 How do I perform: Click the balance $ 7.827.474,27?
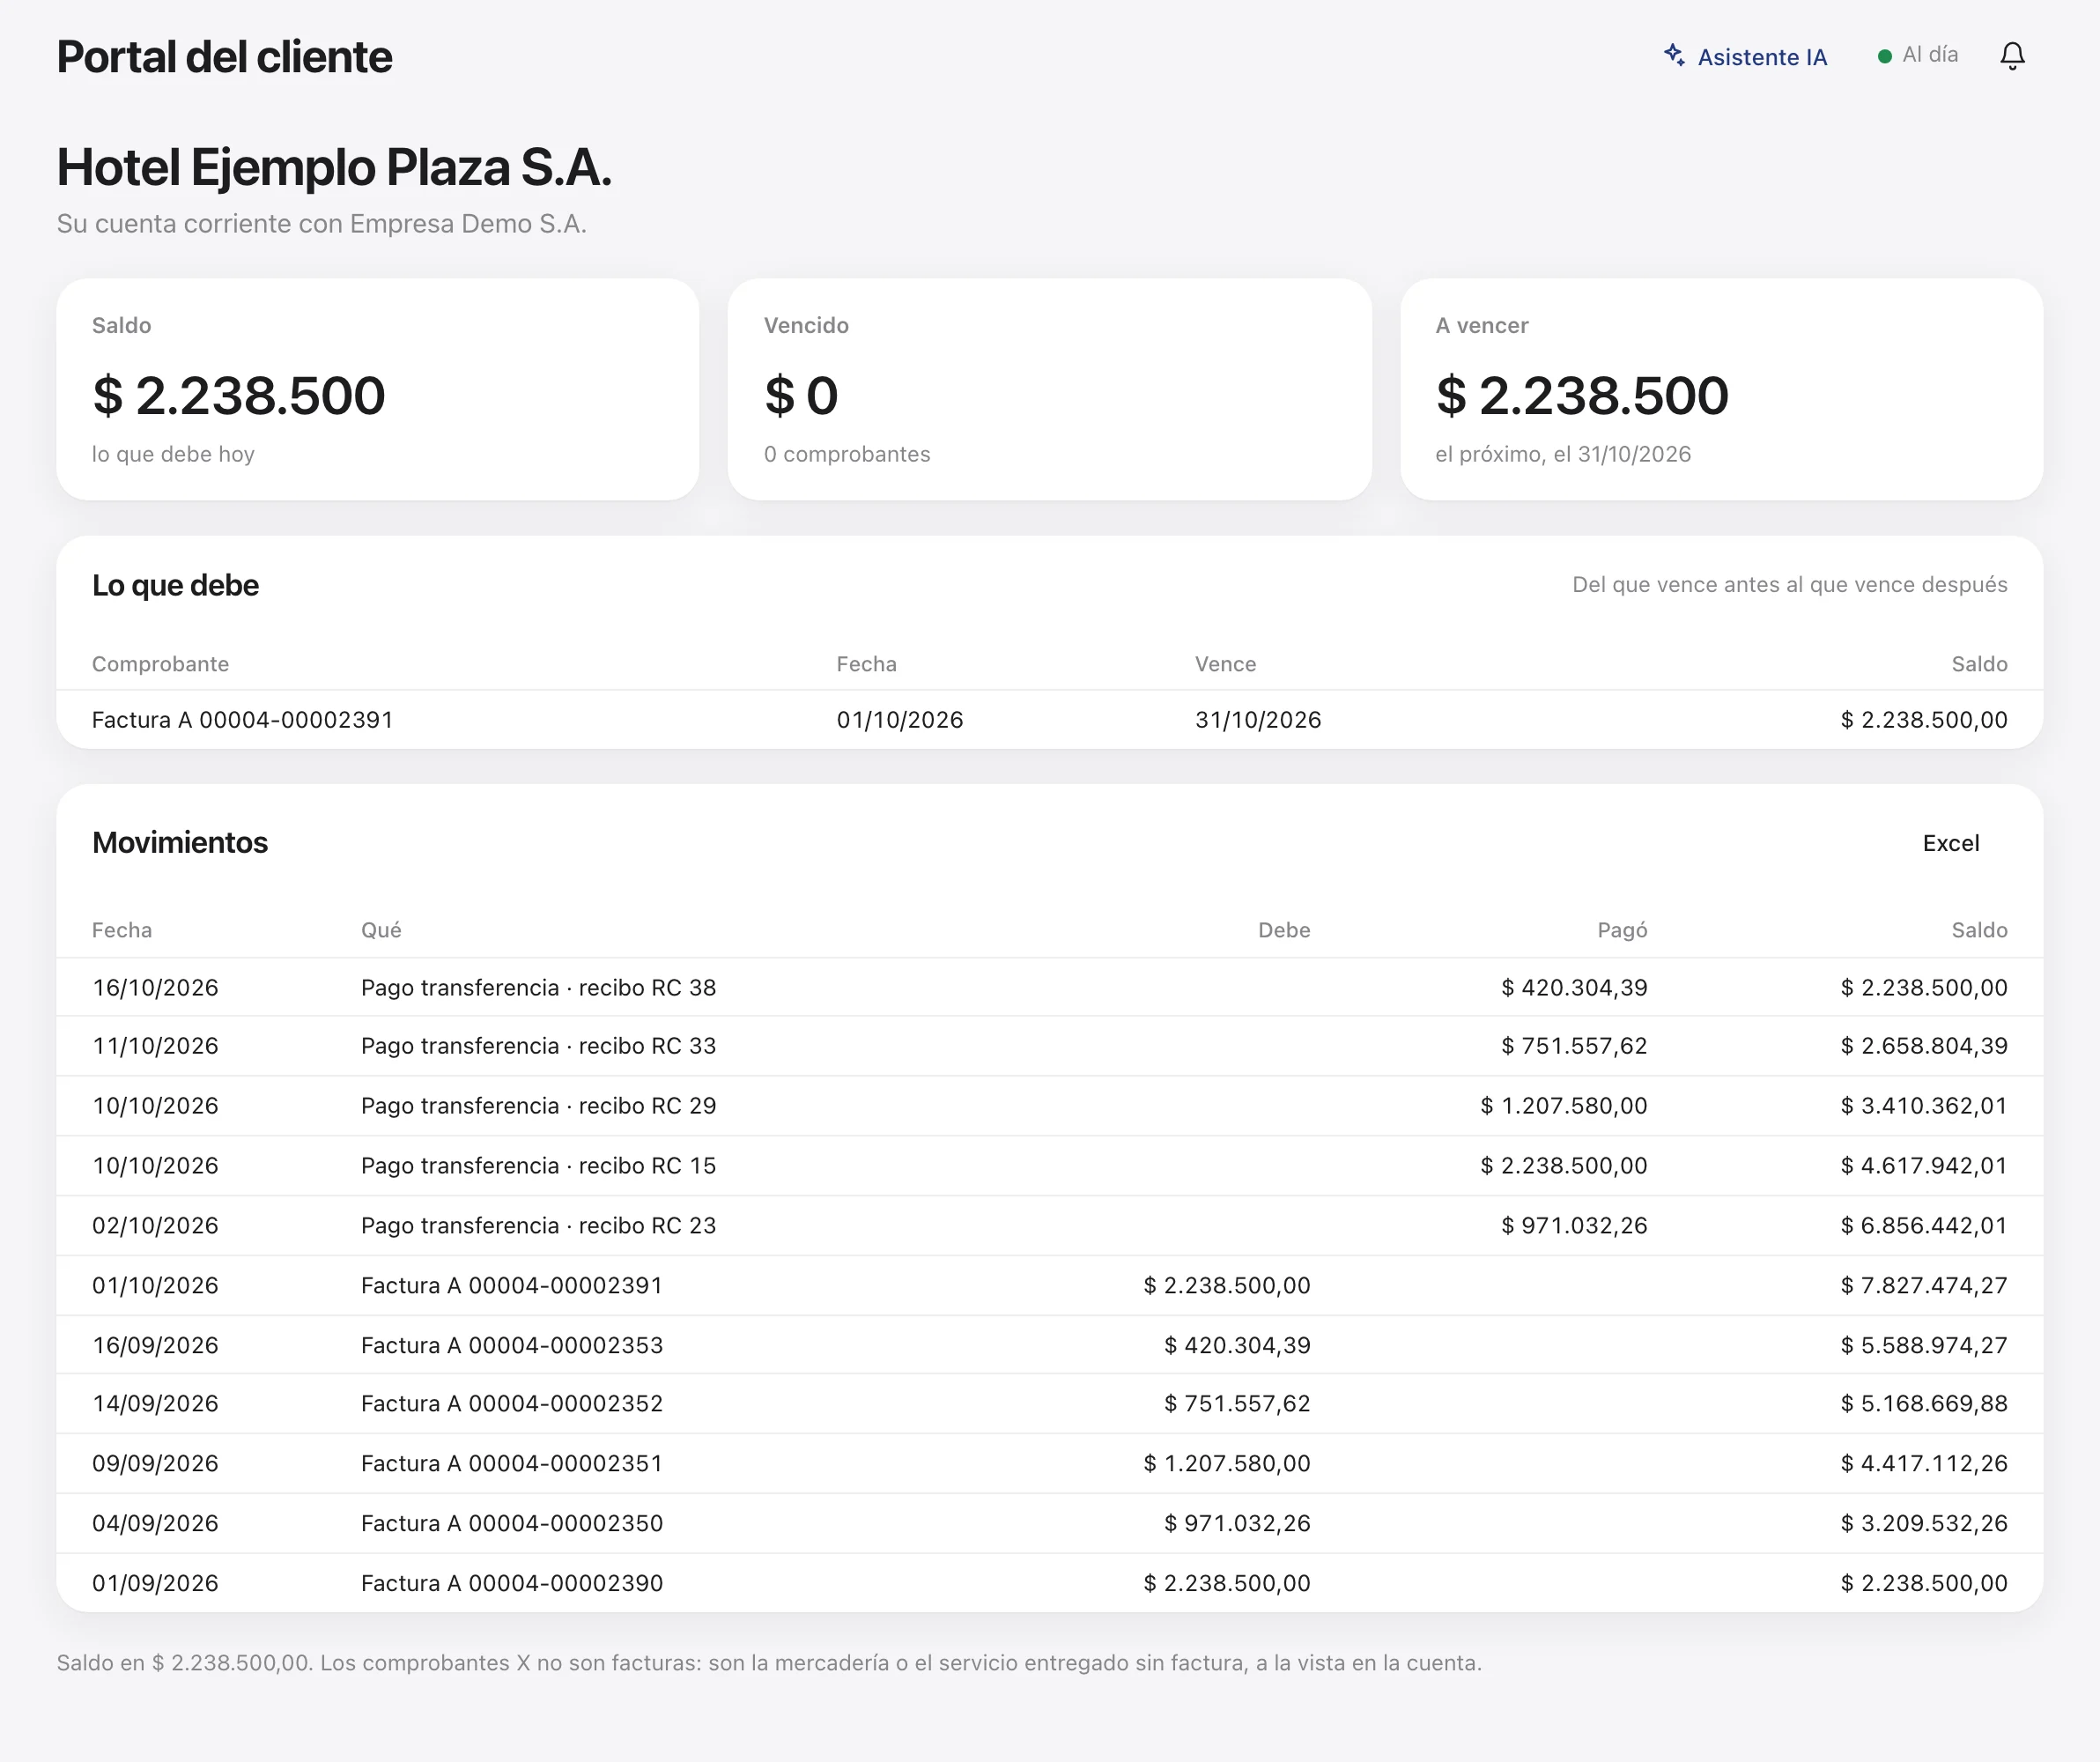click(1923, 1286)
